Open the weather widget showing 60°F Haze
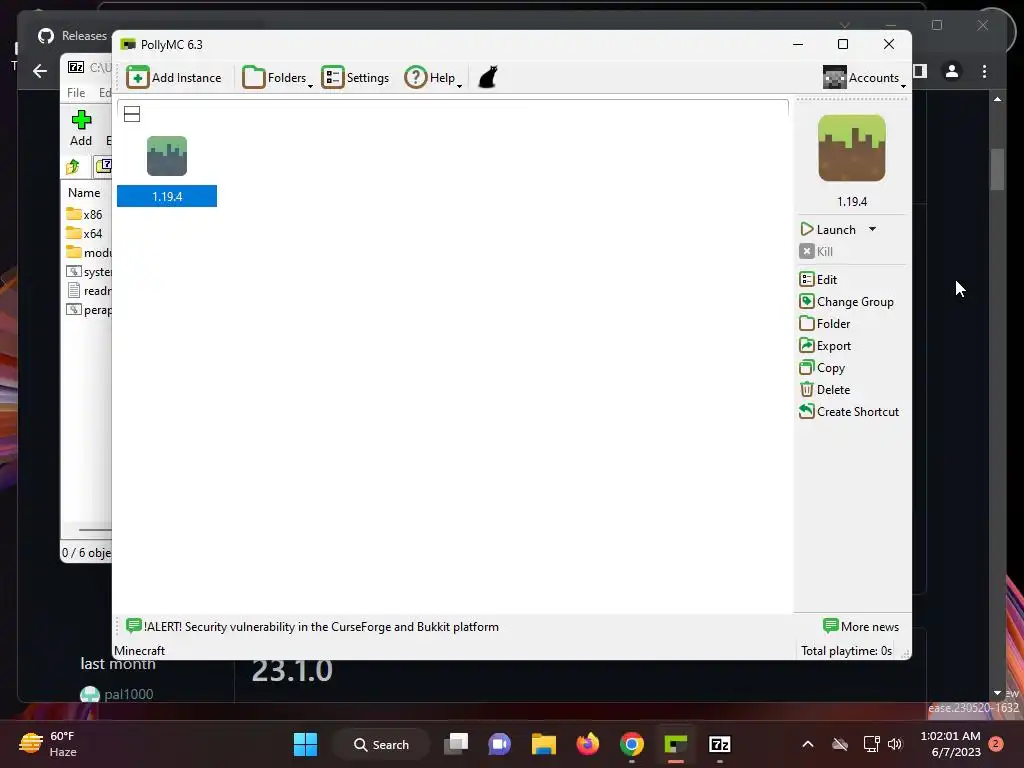 click(48, 744)
